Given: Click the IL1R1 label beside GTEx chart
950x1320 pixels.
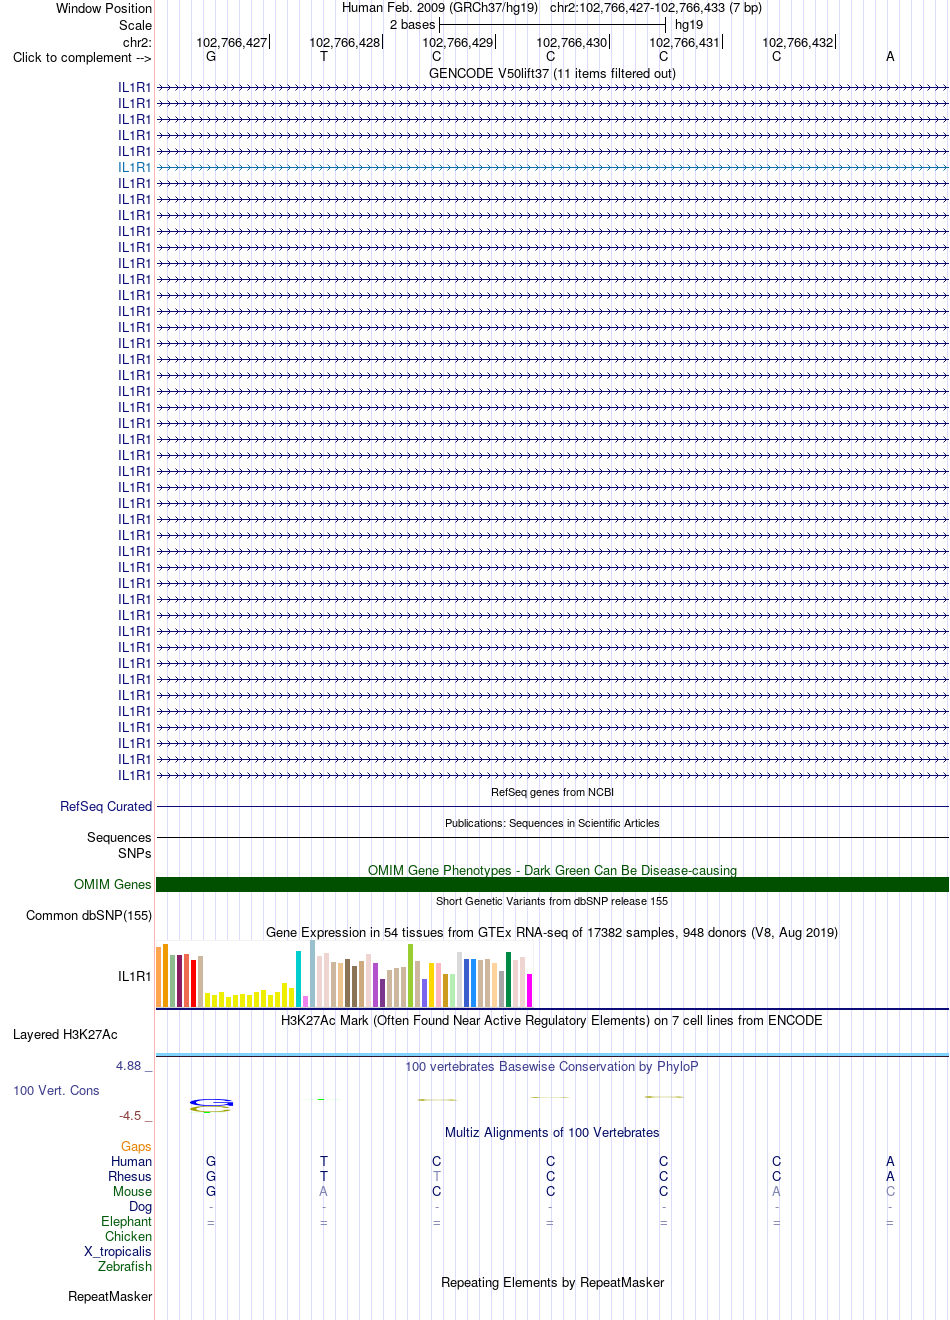Looking at the screenshot, I should pos(135,976).
